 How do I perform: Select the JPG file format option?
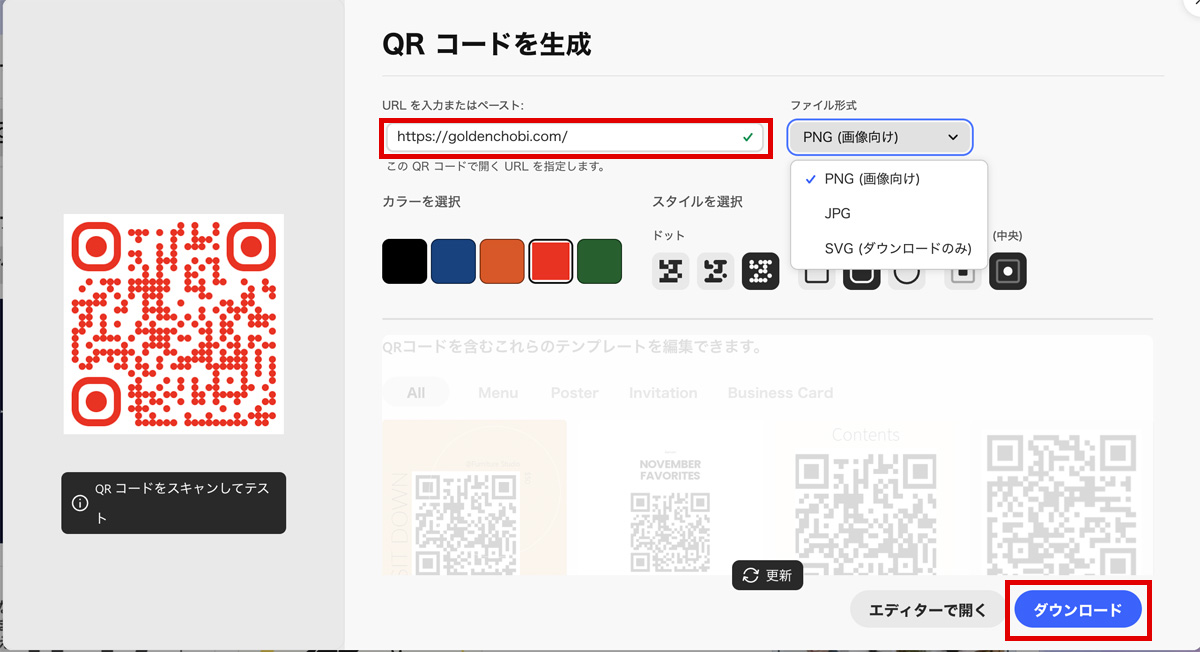[838, 213]
